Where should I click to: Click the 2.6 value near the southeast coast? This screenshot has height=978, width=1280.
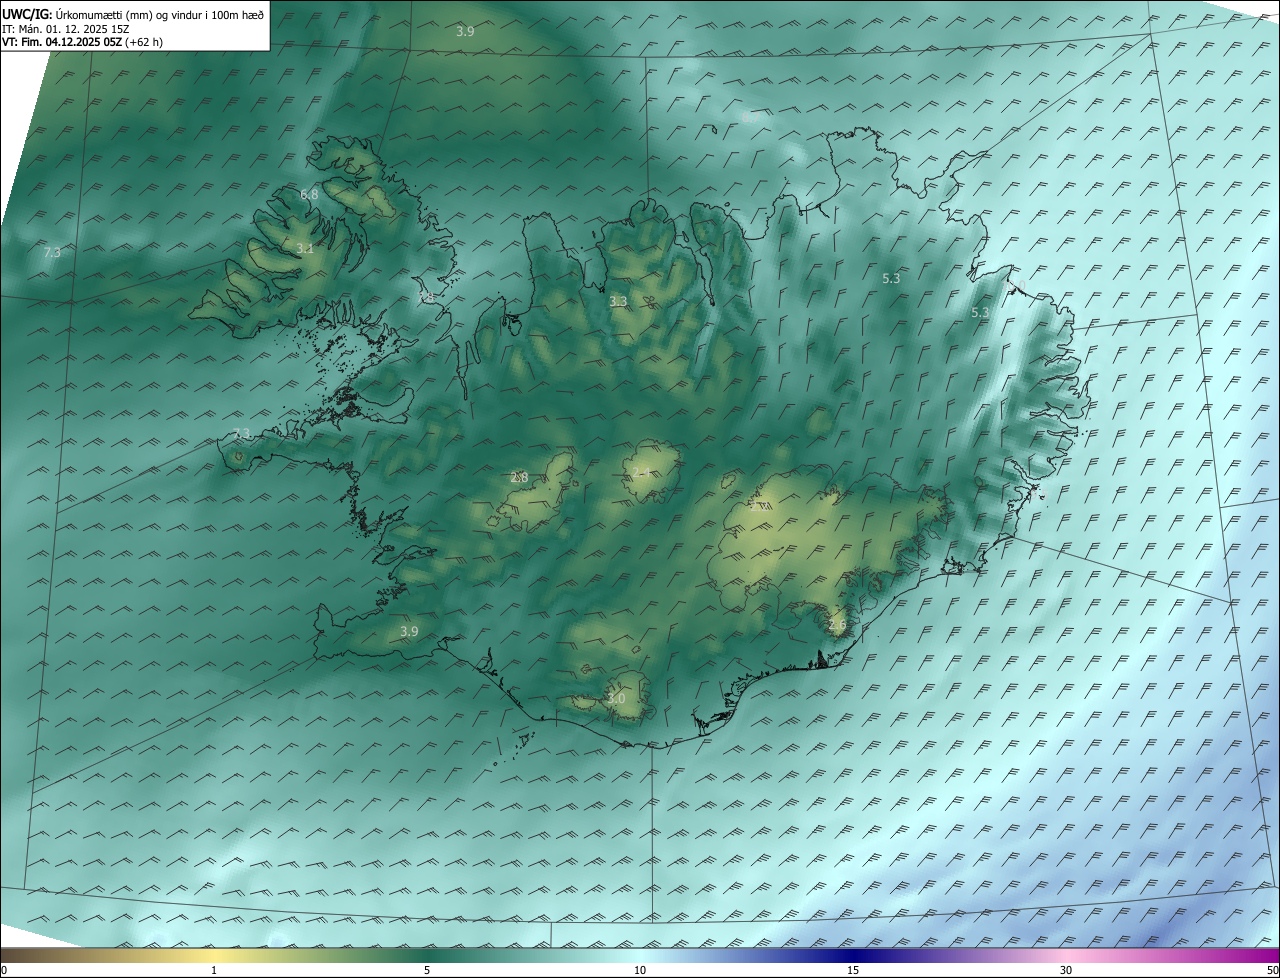(x=837, y=625)
